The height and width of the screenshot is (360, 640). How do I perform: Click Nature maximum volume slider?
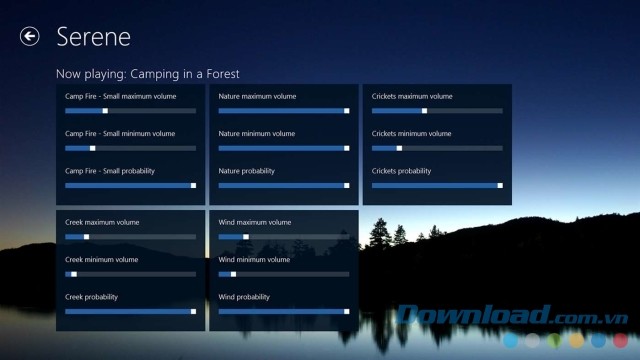point(284,111)
